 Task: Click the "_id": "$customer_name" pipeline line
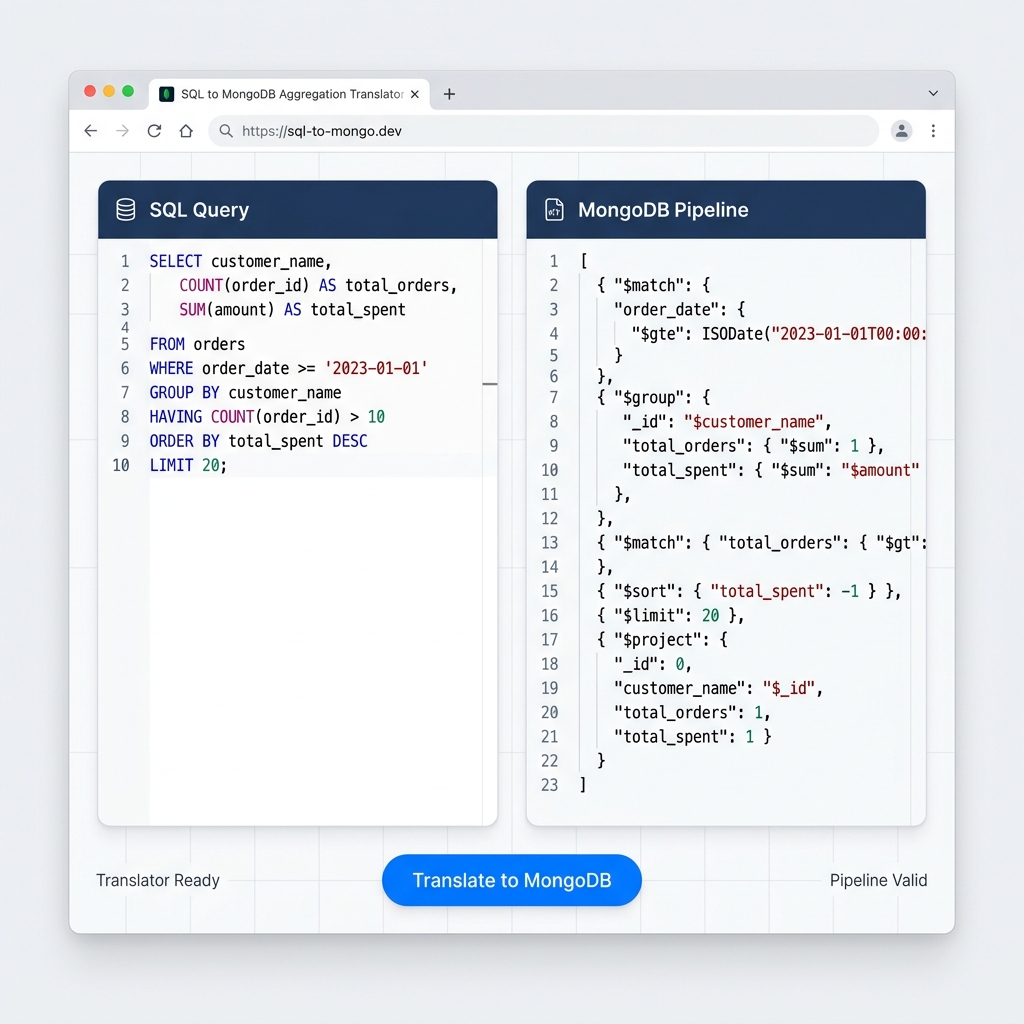[727, 421]
